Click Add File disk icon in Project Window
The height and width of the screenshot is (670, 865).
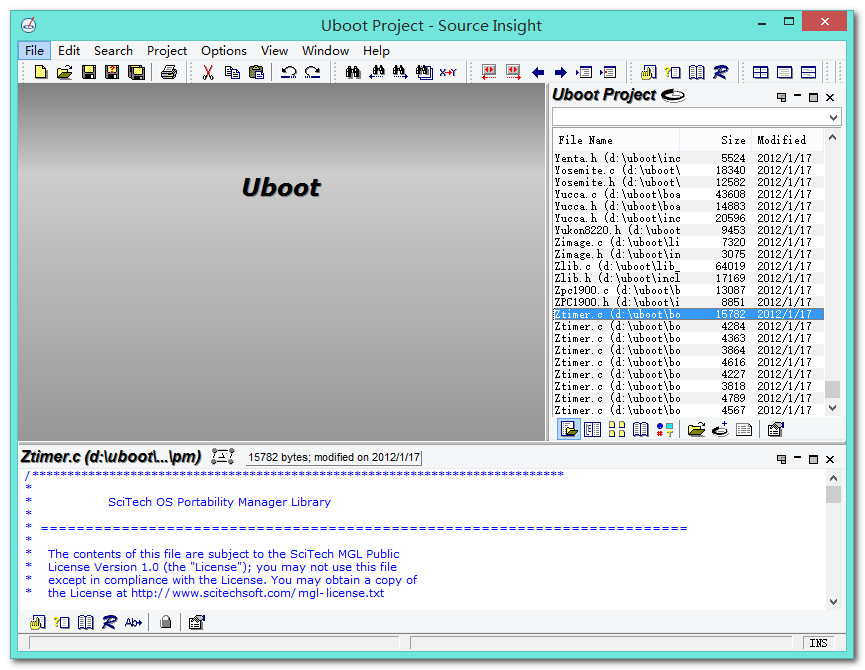720,429
